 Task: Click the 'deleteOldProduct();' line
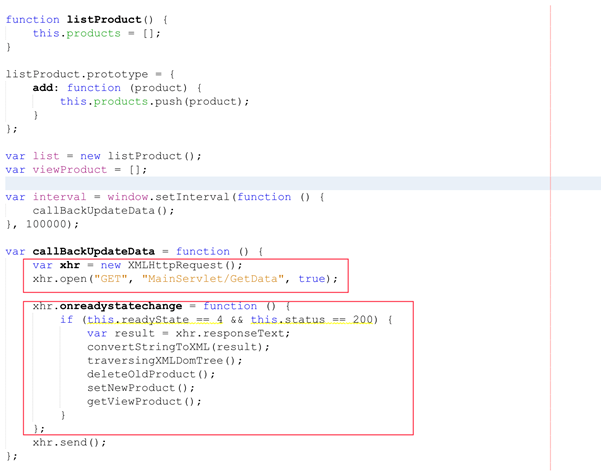151,374
